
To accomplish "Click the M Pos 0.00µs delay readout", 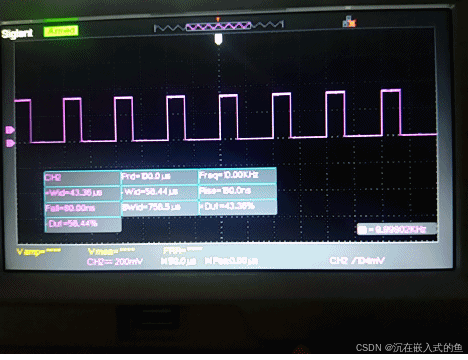I will (231, 261).
